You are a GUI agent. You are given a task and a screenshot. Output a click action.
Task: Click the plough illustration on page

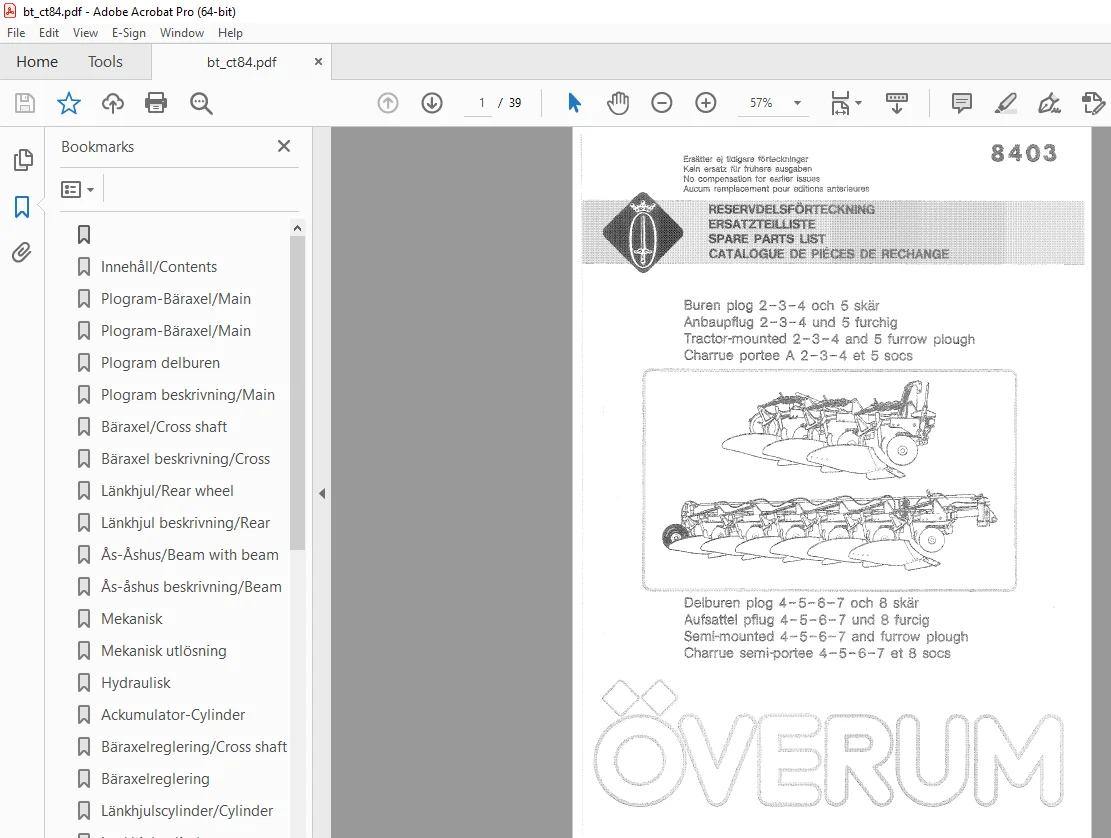829,480
